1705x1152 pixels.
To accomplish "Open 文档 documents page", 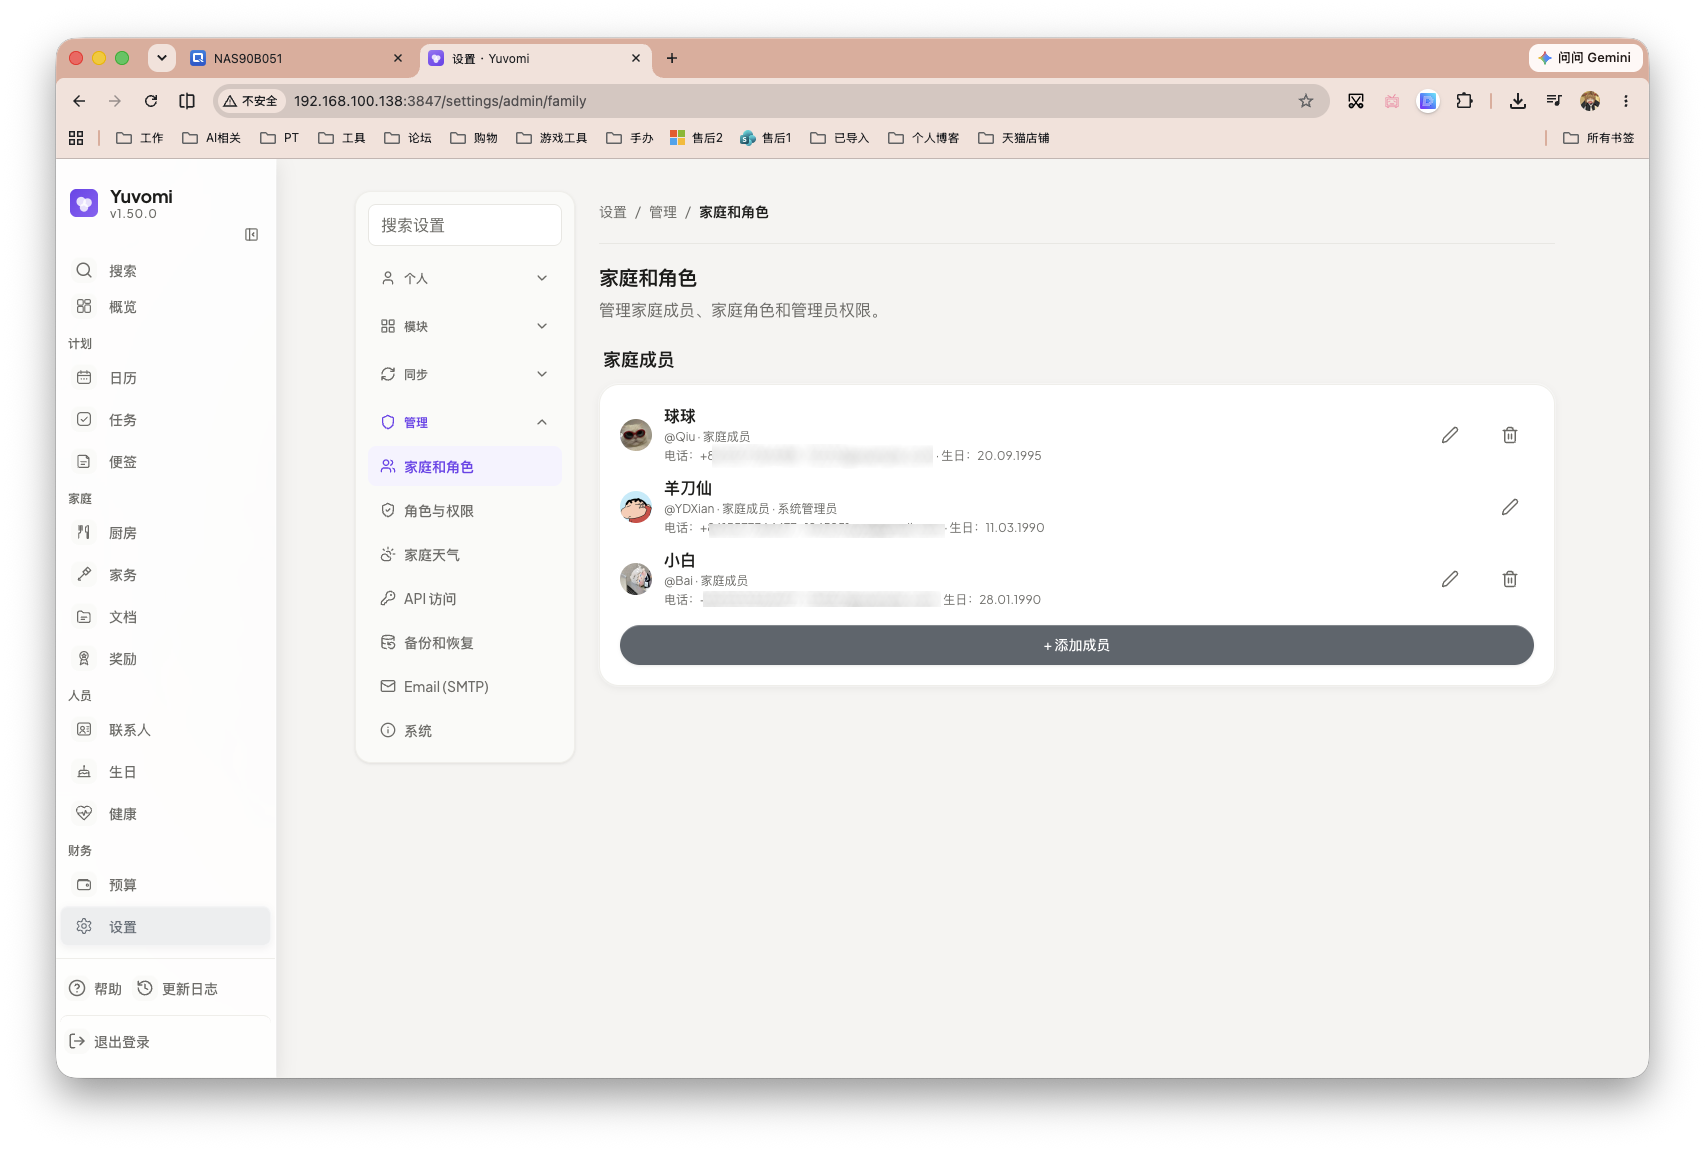I will (166, 617).
